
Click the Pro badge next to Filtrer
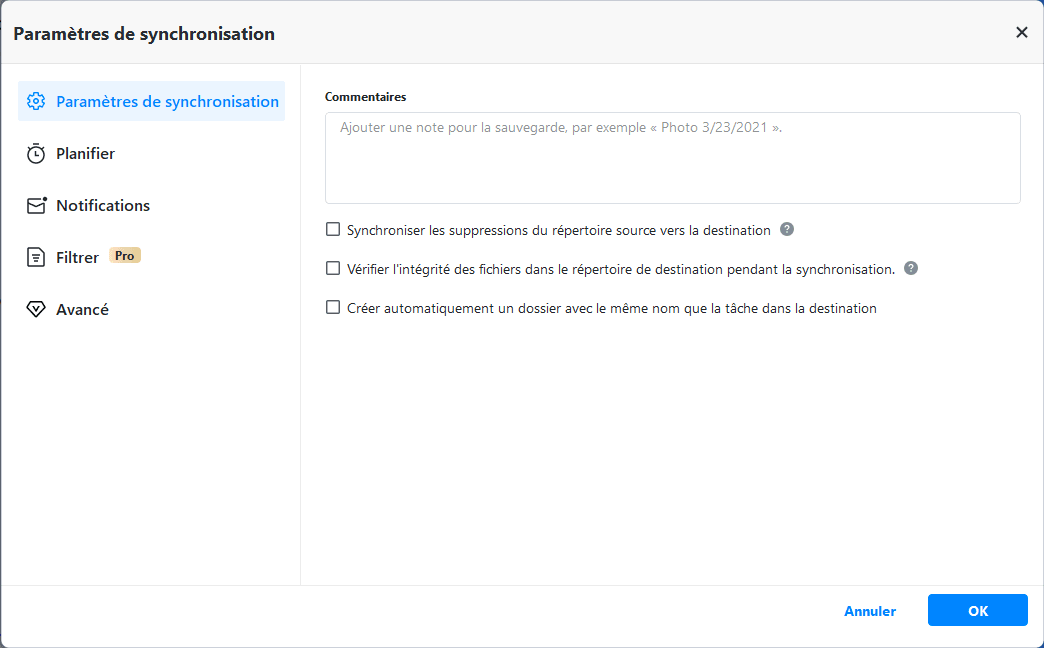(125, 256)
